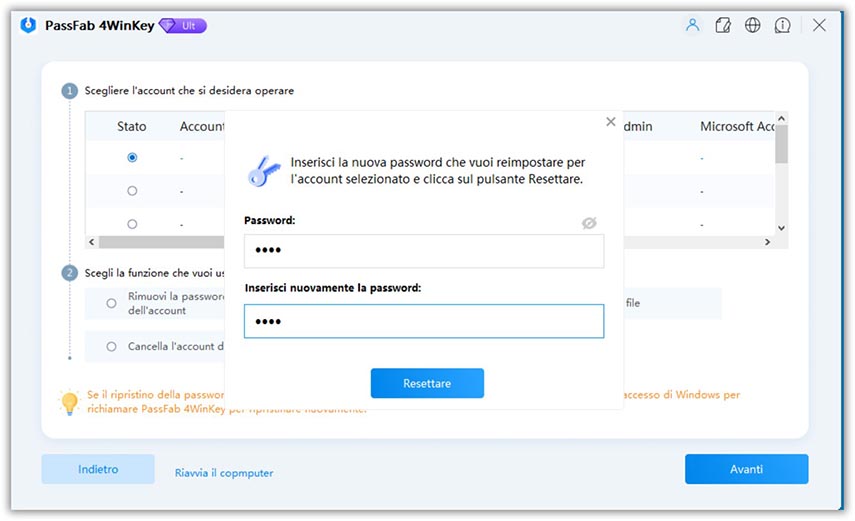
Task: Choose the "Rimuovi la password" option
Action: point(112,303)
